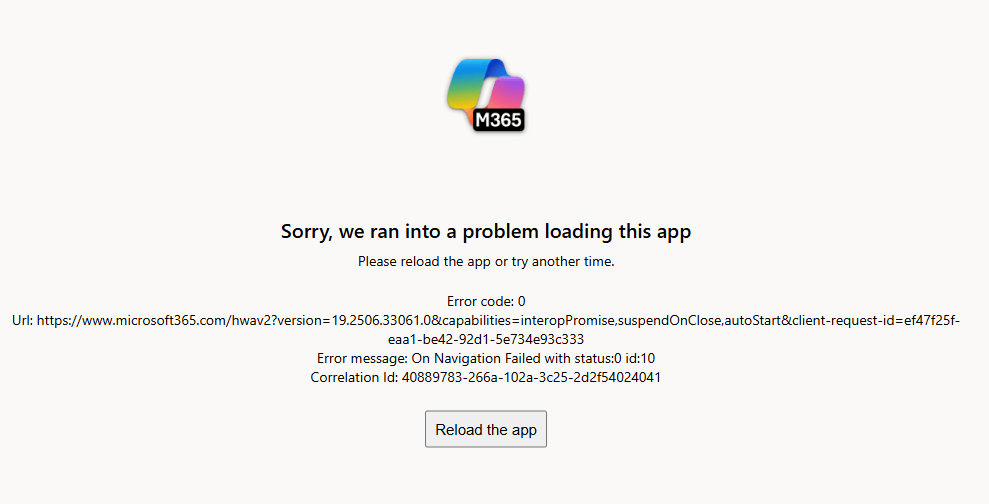
Task: Click the 'Correlation Id:' label
Action: (354, 377)
